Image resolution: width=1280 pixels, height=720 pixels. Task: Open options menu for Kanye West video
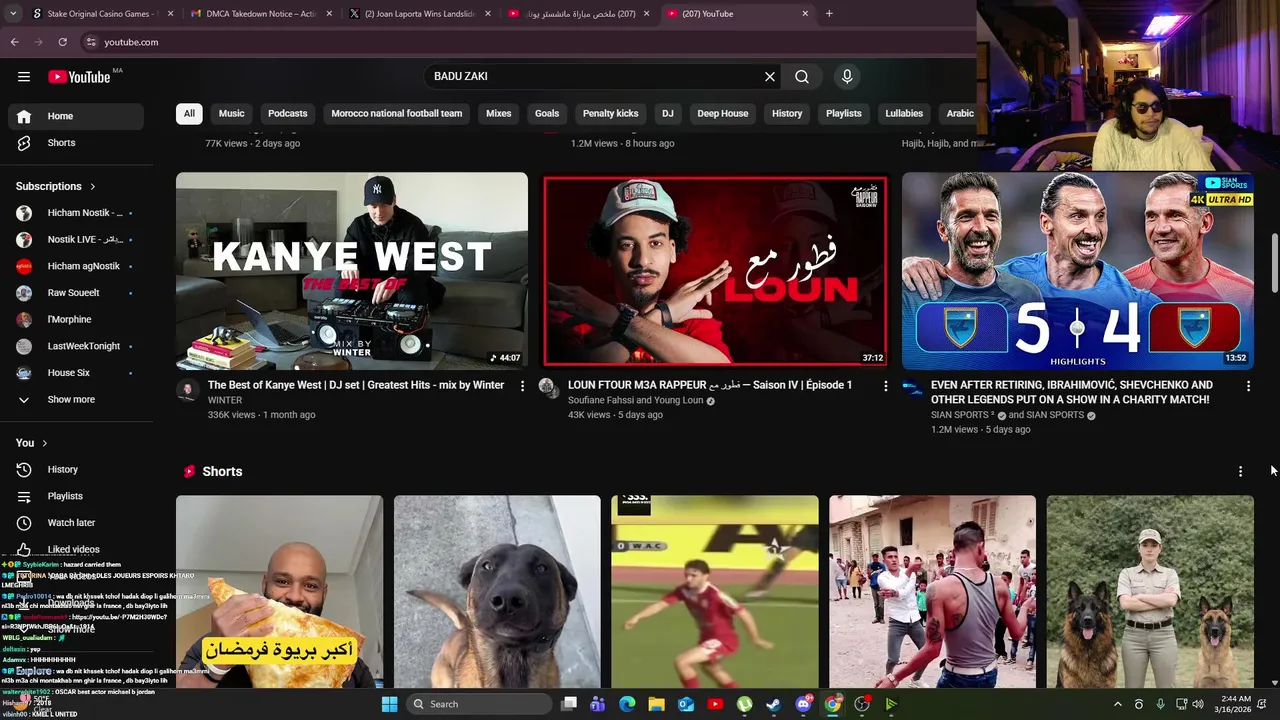coord(522,386)
